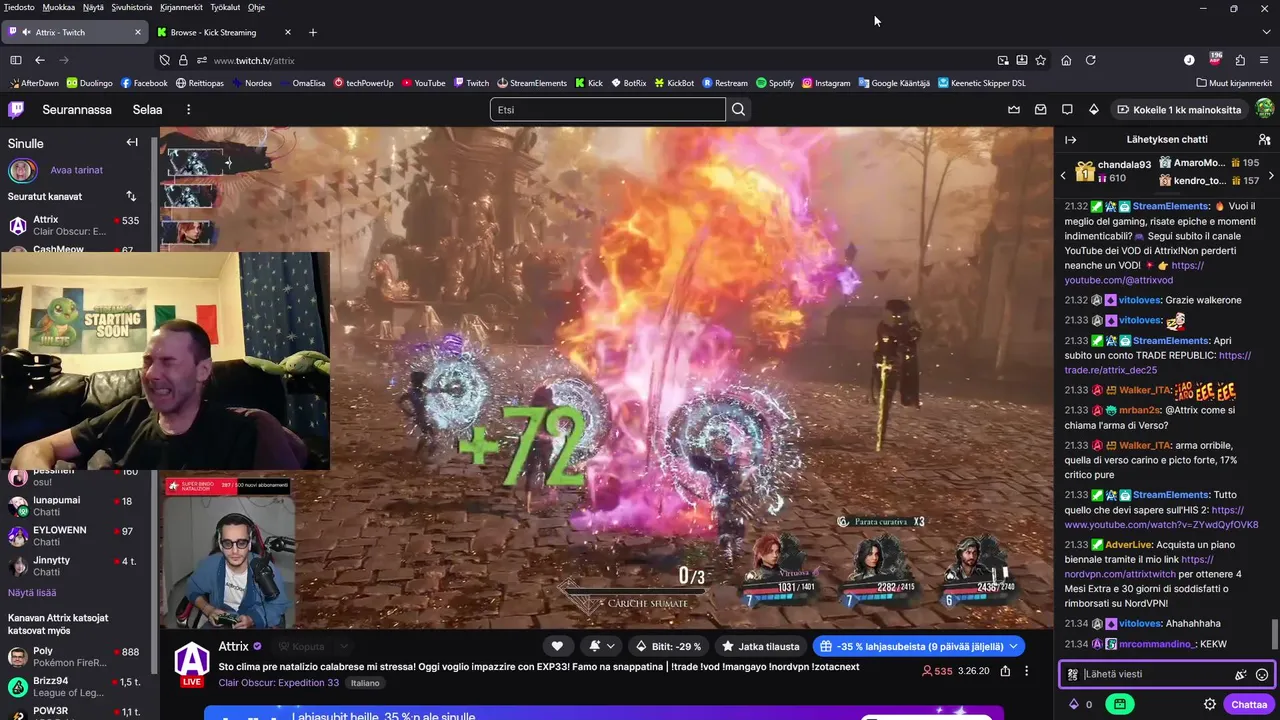Open the emote picker in chat
This screenshot has width=1280, height=720.
tap(1262, 674)
